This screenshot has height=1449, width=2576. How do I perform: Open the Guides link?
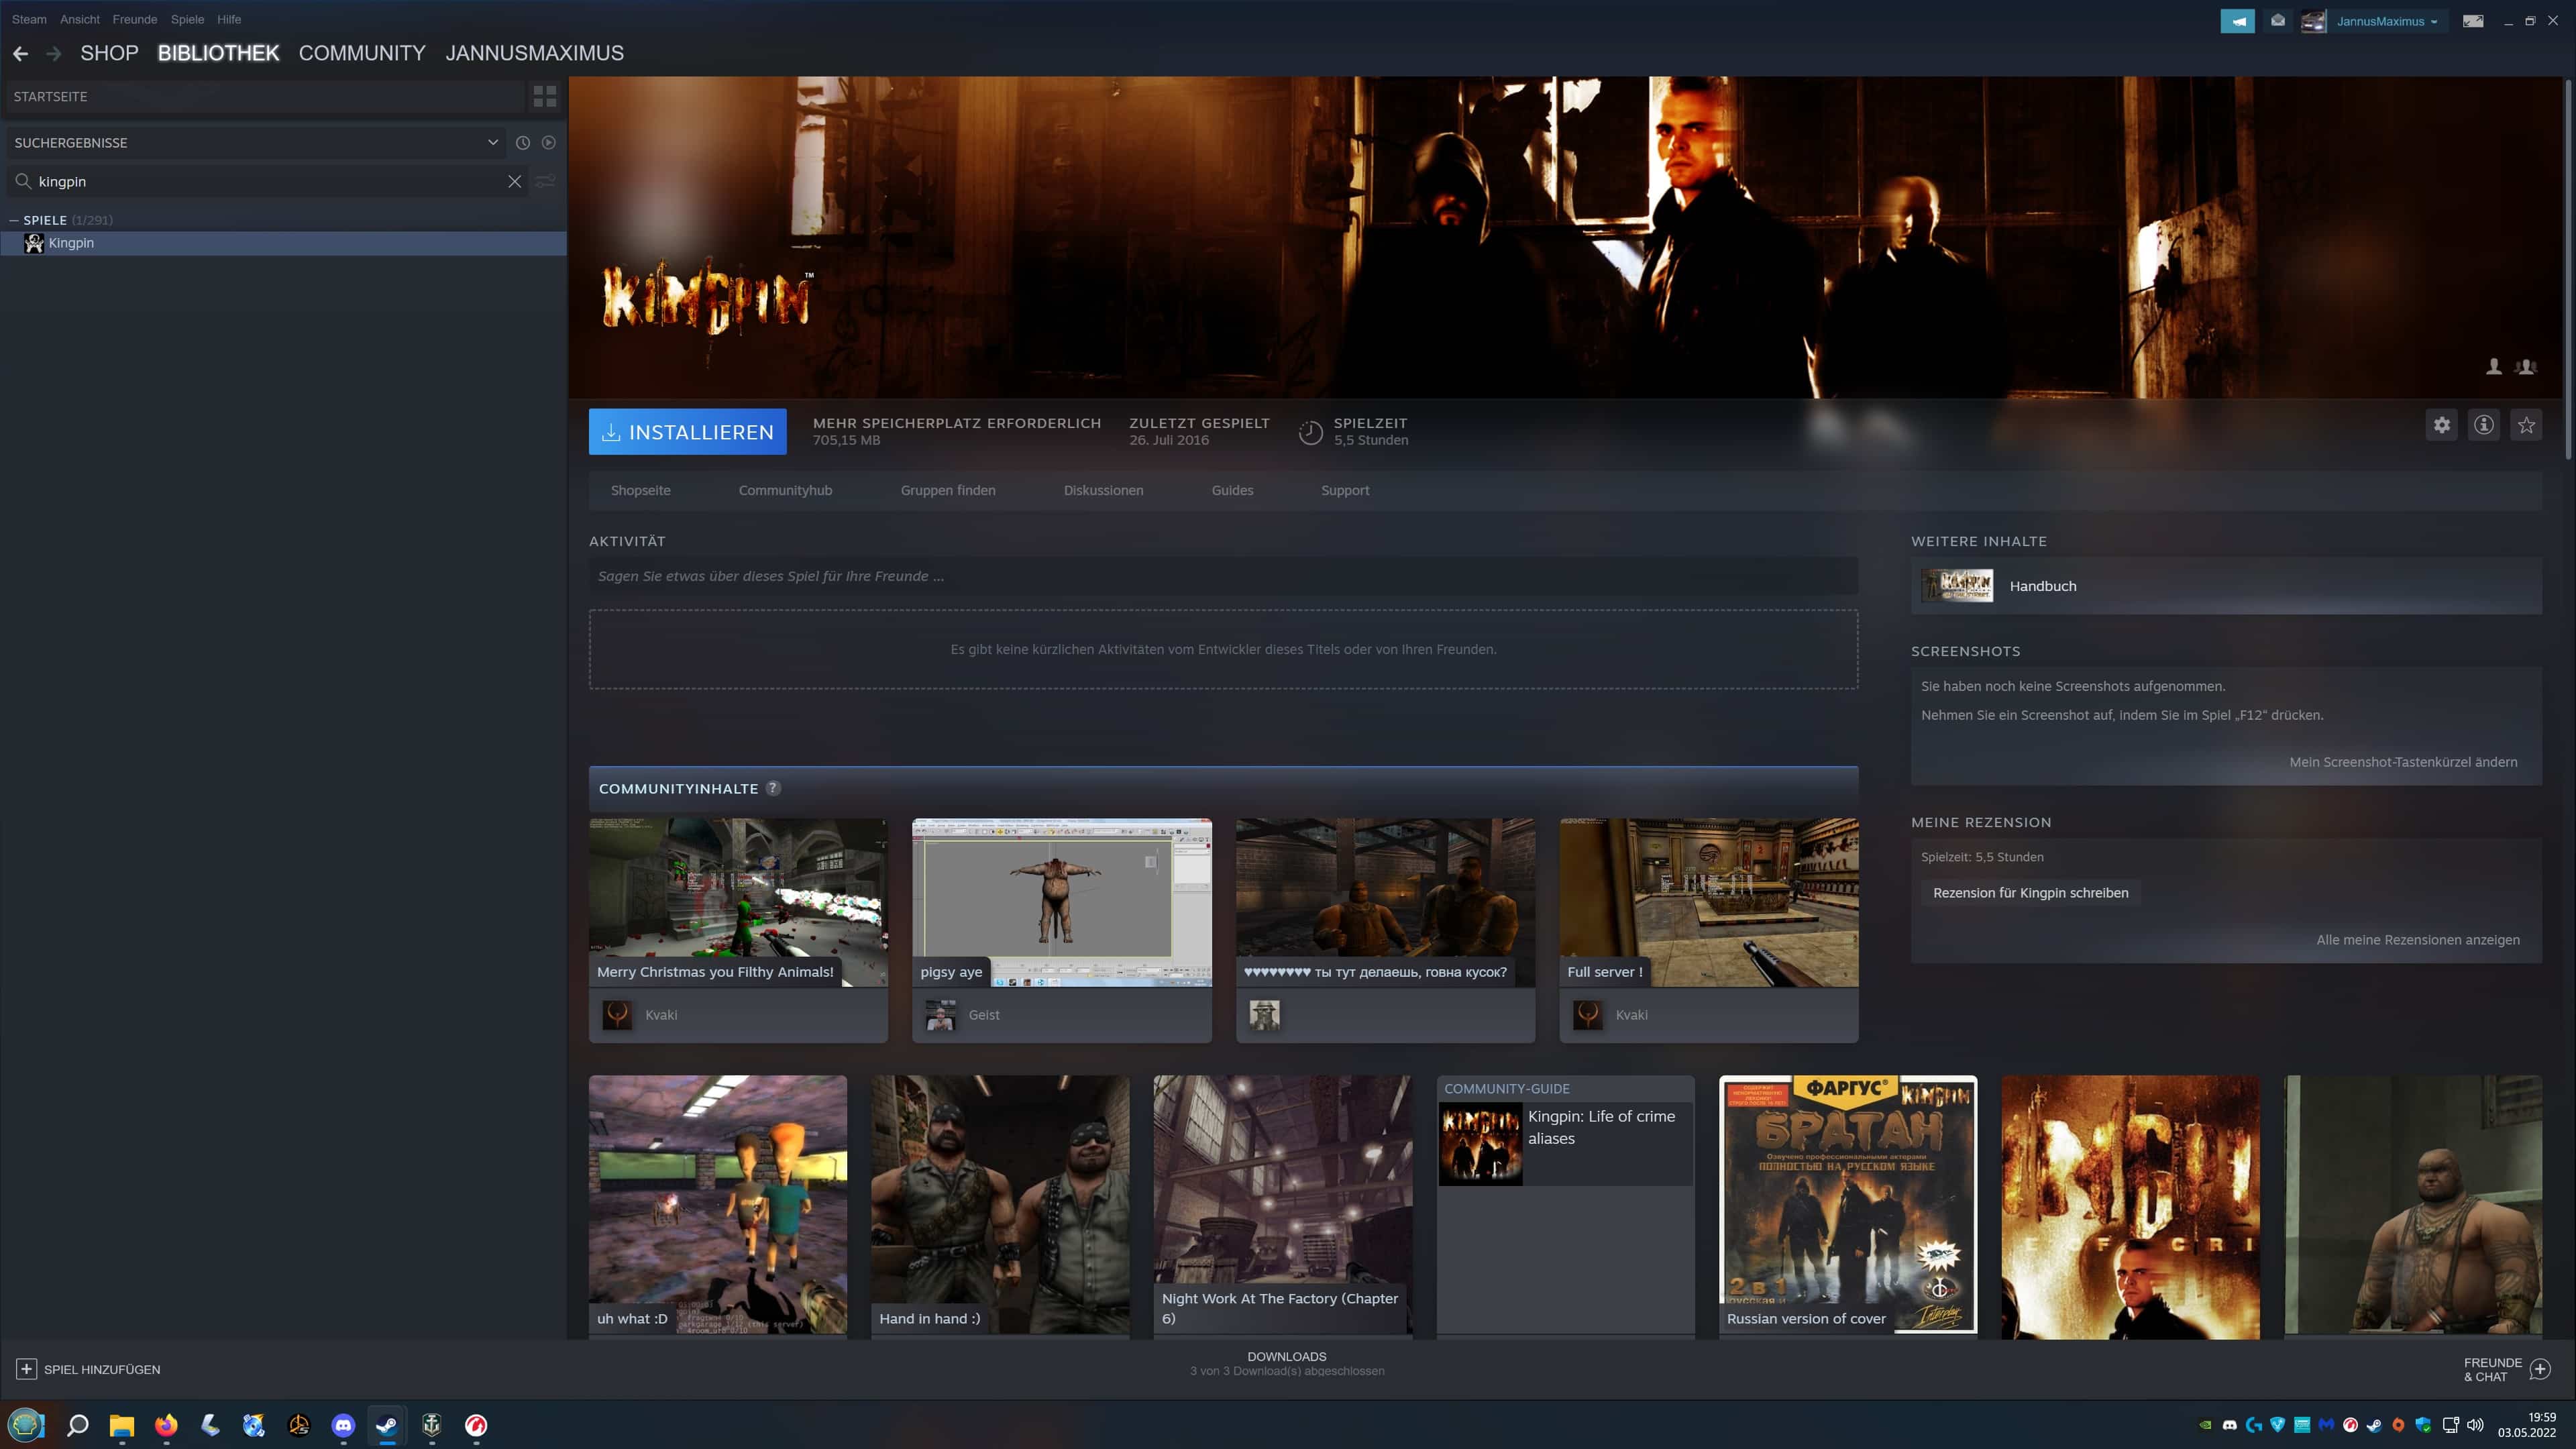click(1232, 490)
